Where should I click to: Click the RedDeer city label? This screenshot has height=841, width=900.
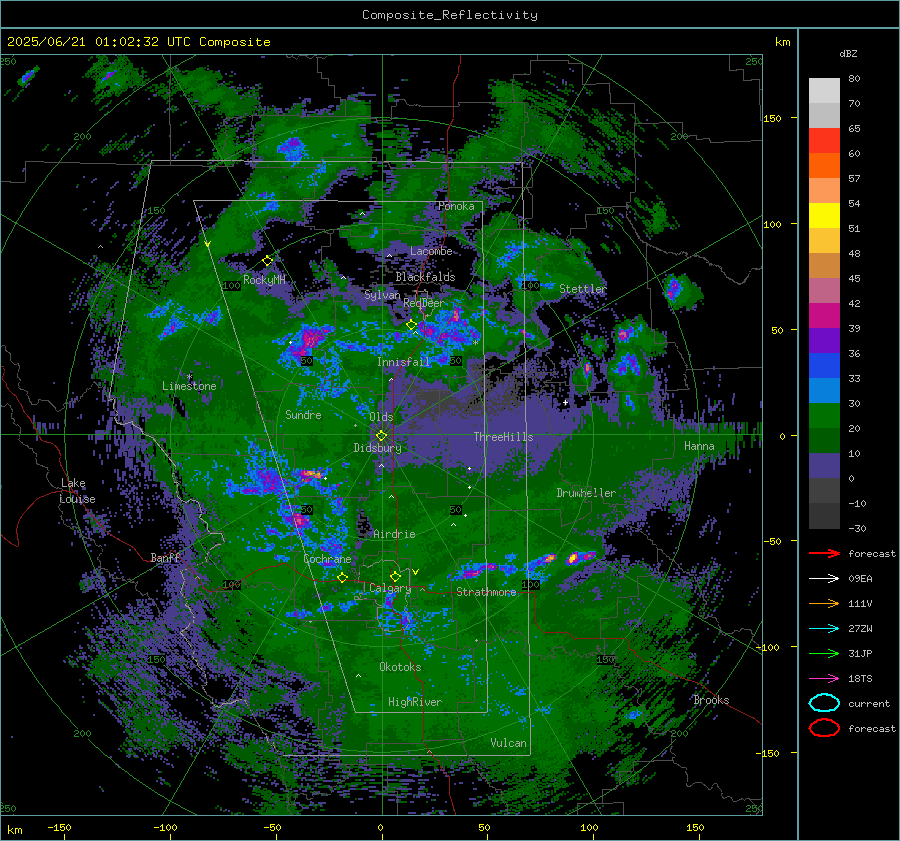(424, 303)
